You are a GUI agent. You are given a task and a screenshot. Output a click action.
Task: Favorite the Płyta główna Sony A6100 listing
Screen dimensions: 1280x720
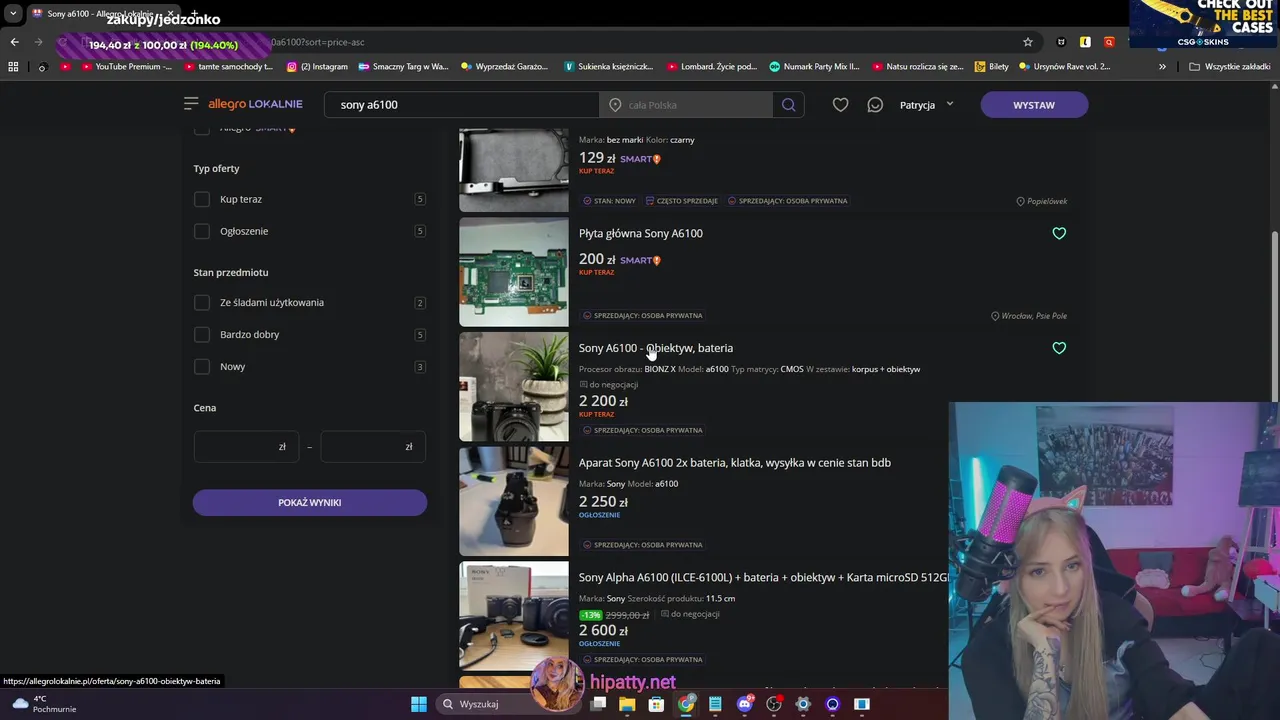(x=1059, y=233)
